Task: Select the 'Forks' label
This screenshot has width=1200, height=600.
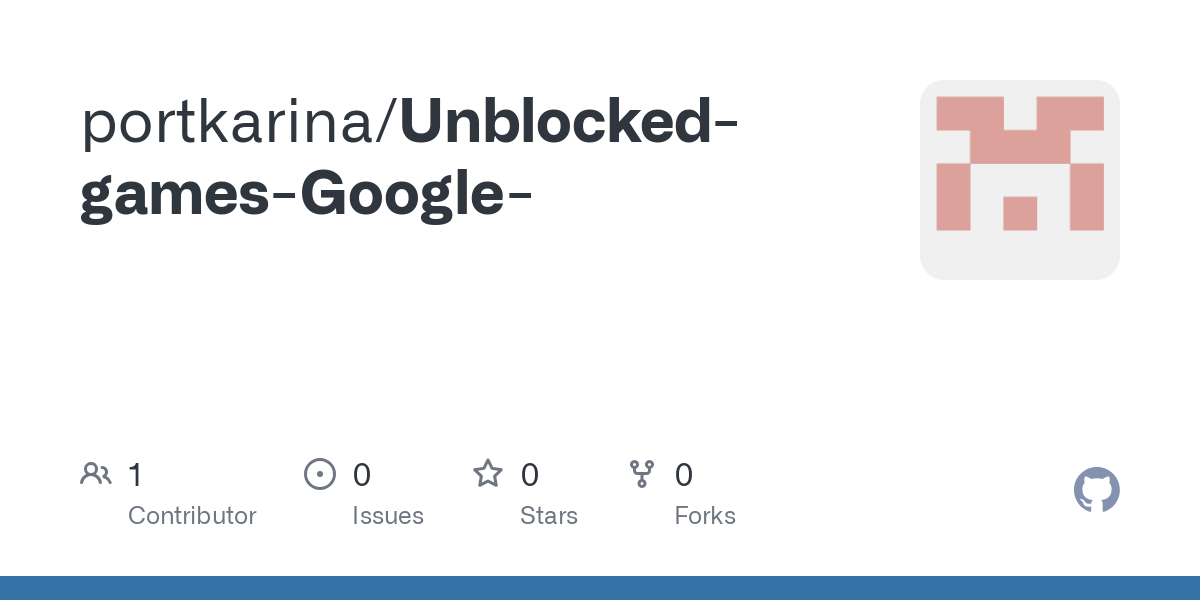Action: (705, 516)
